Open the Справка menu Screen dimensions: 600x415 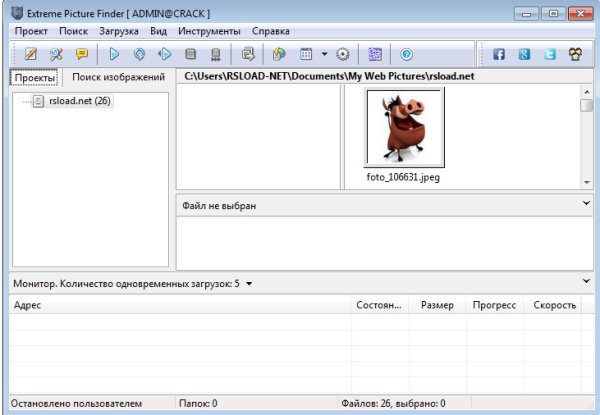[x=271, y=31]
